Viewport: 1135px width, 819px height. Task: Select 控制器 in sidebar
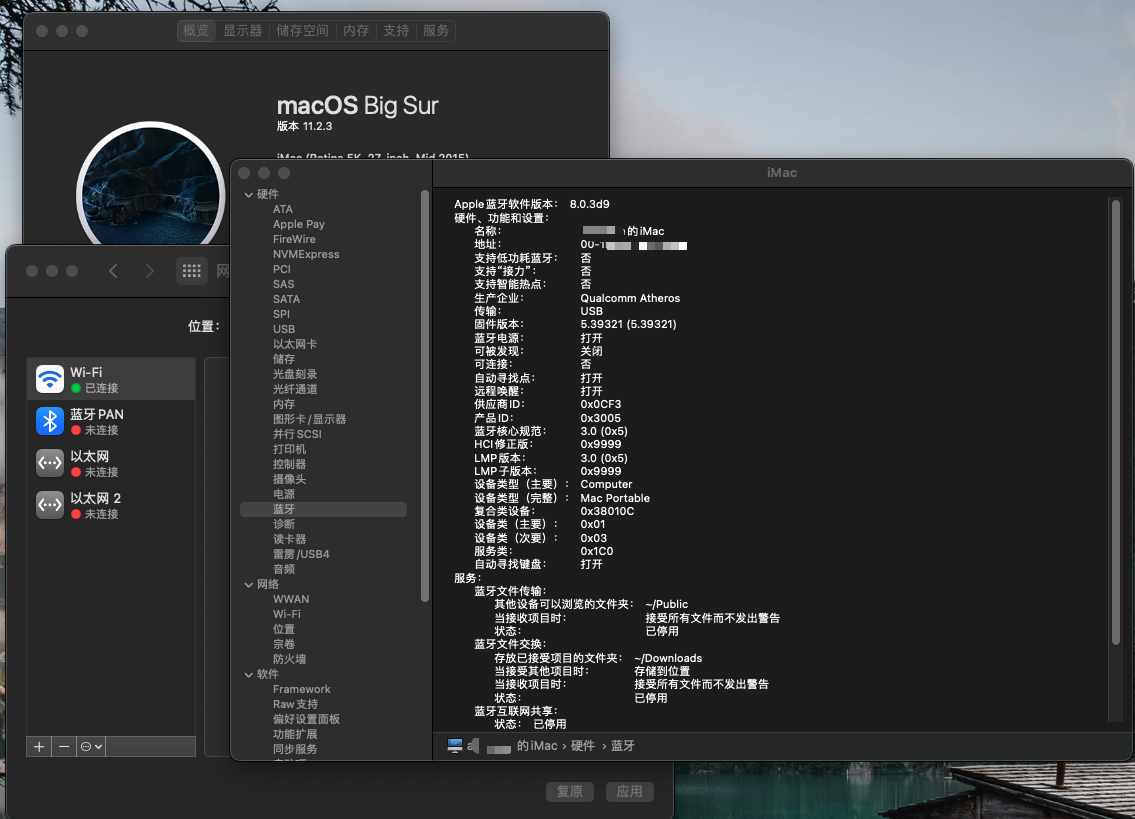coord(290,464)
